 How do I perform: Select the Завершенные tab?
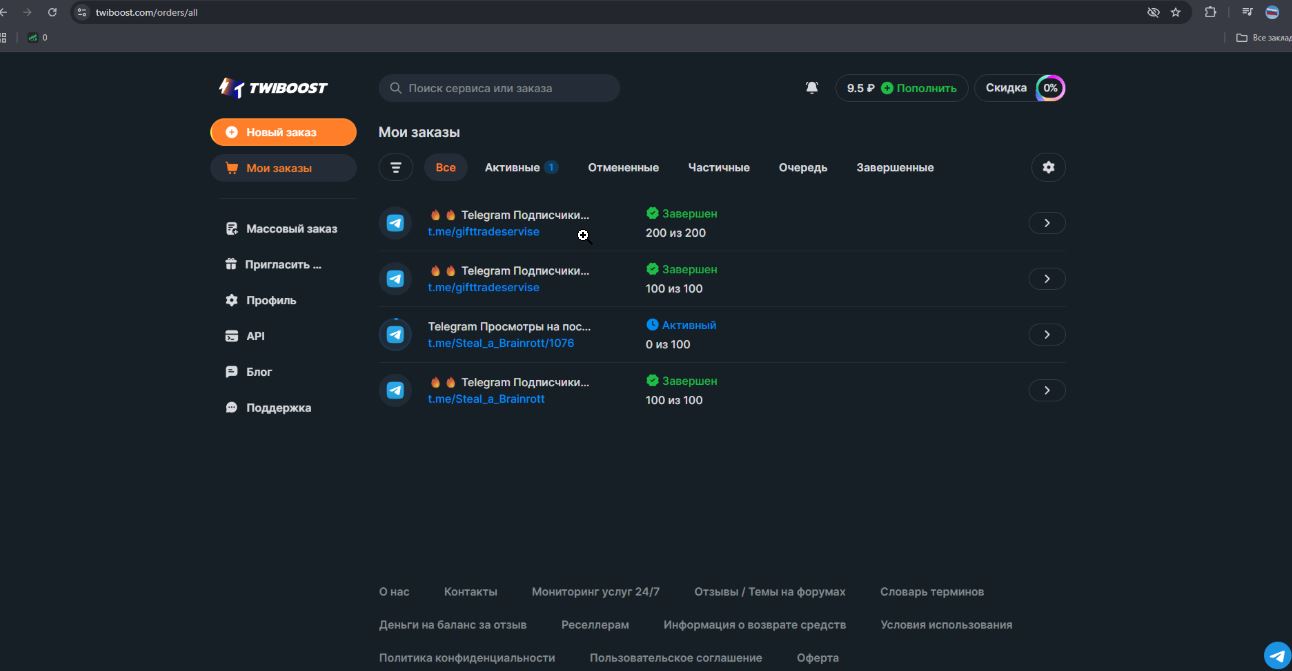click(x=895, y=168)
